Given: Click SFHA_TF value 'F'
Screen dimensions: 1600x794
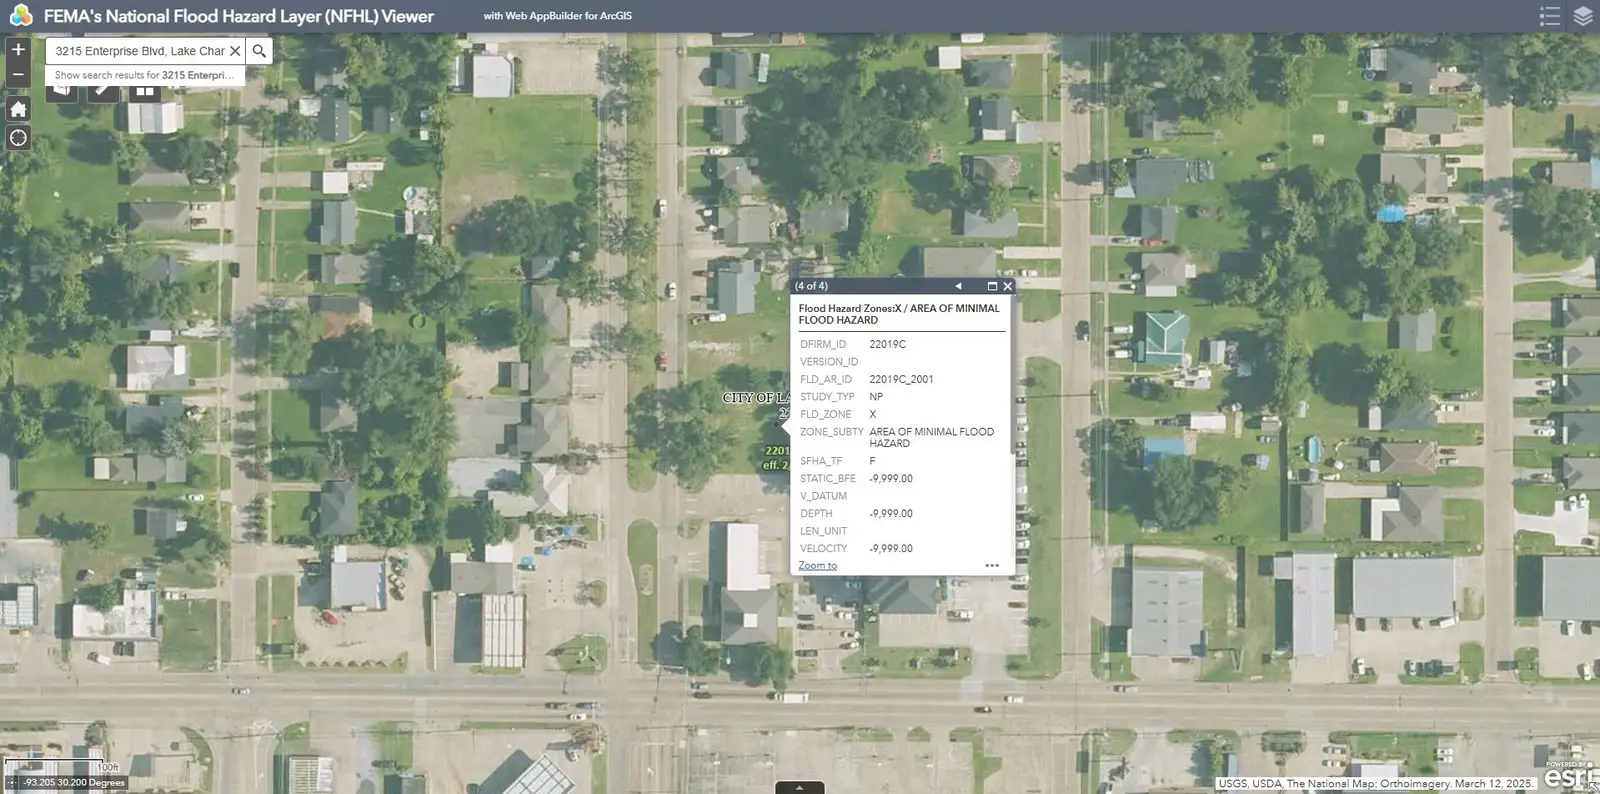Looking at the screenshot, I should [x=872, y=461].
